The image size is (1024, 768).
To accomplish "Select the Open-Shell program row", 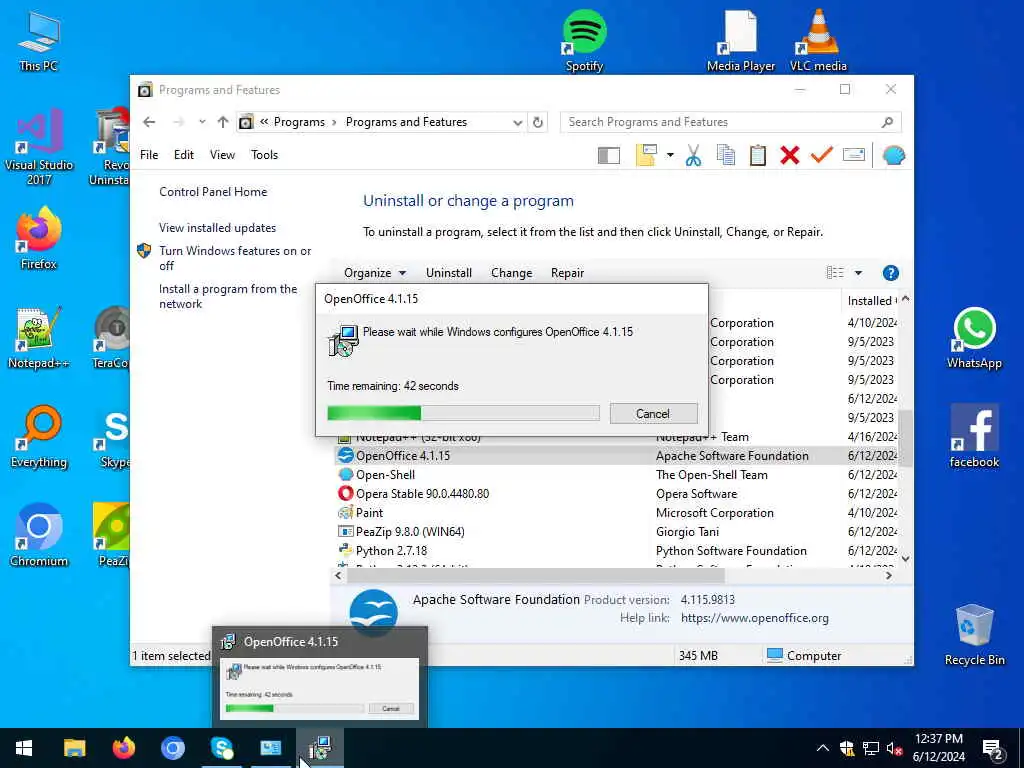I will 616,475.
